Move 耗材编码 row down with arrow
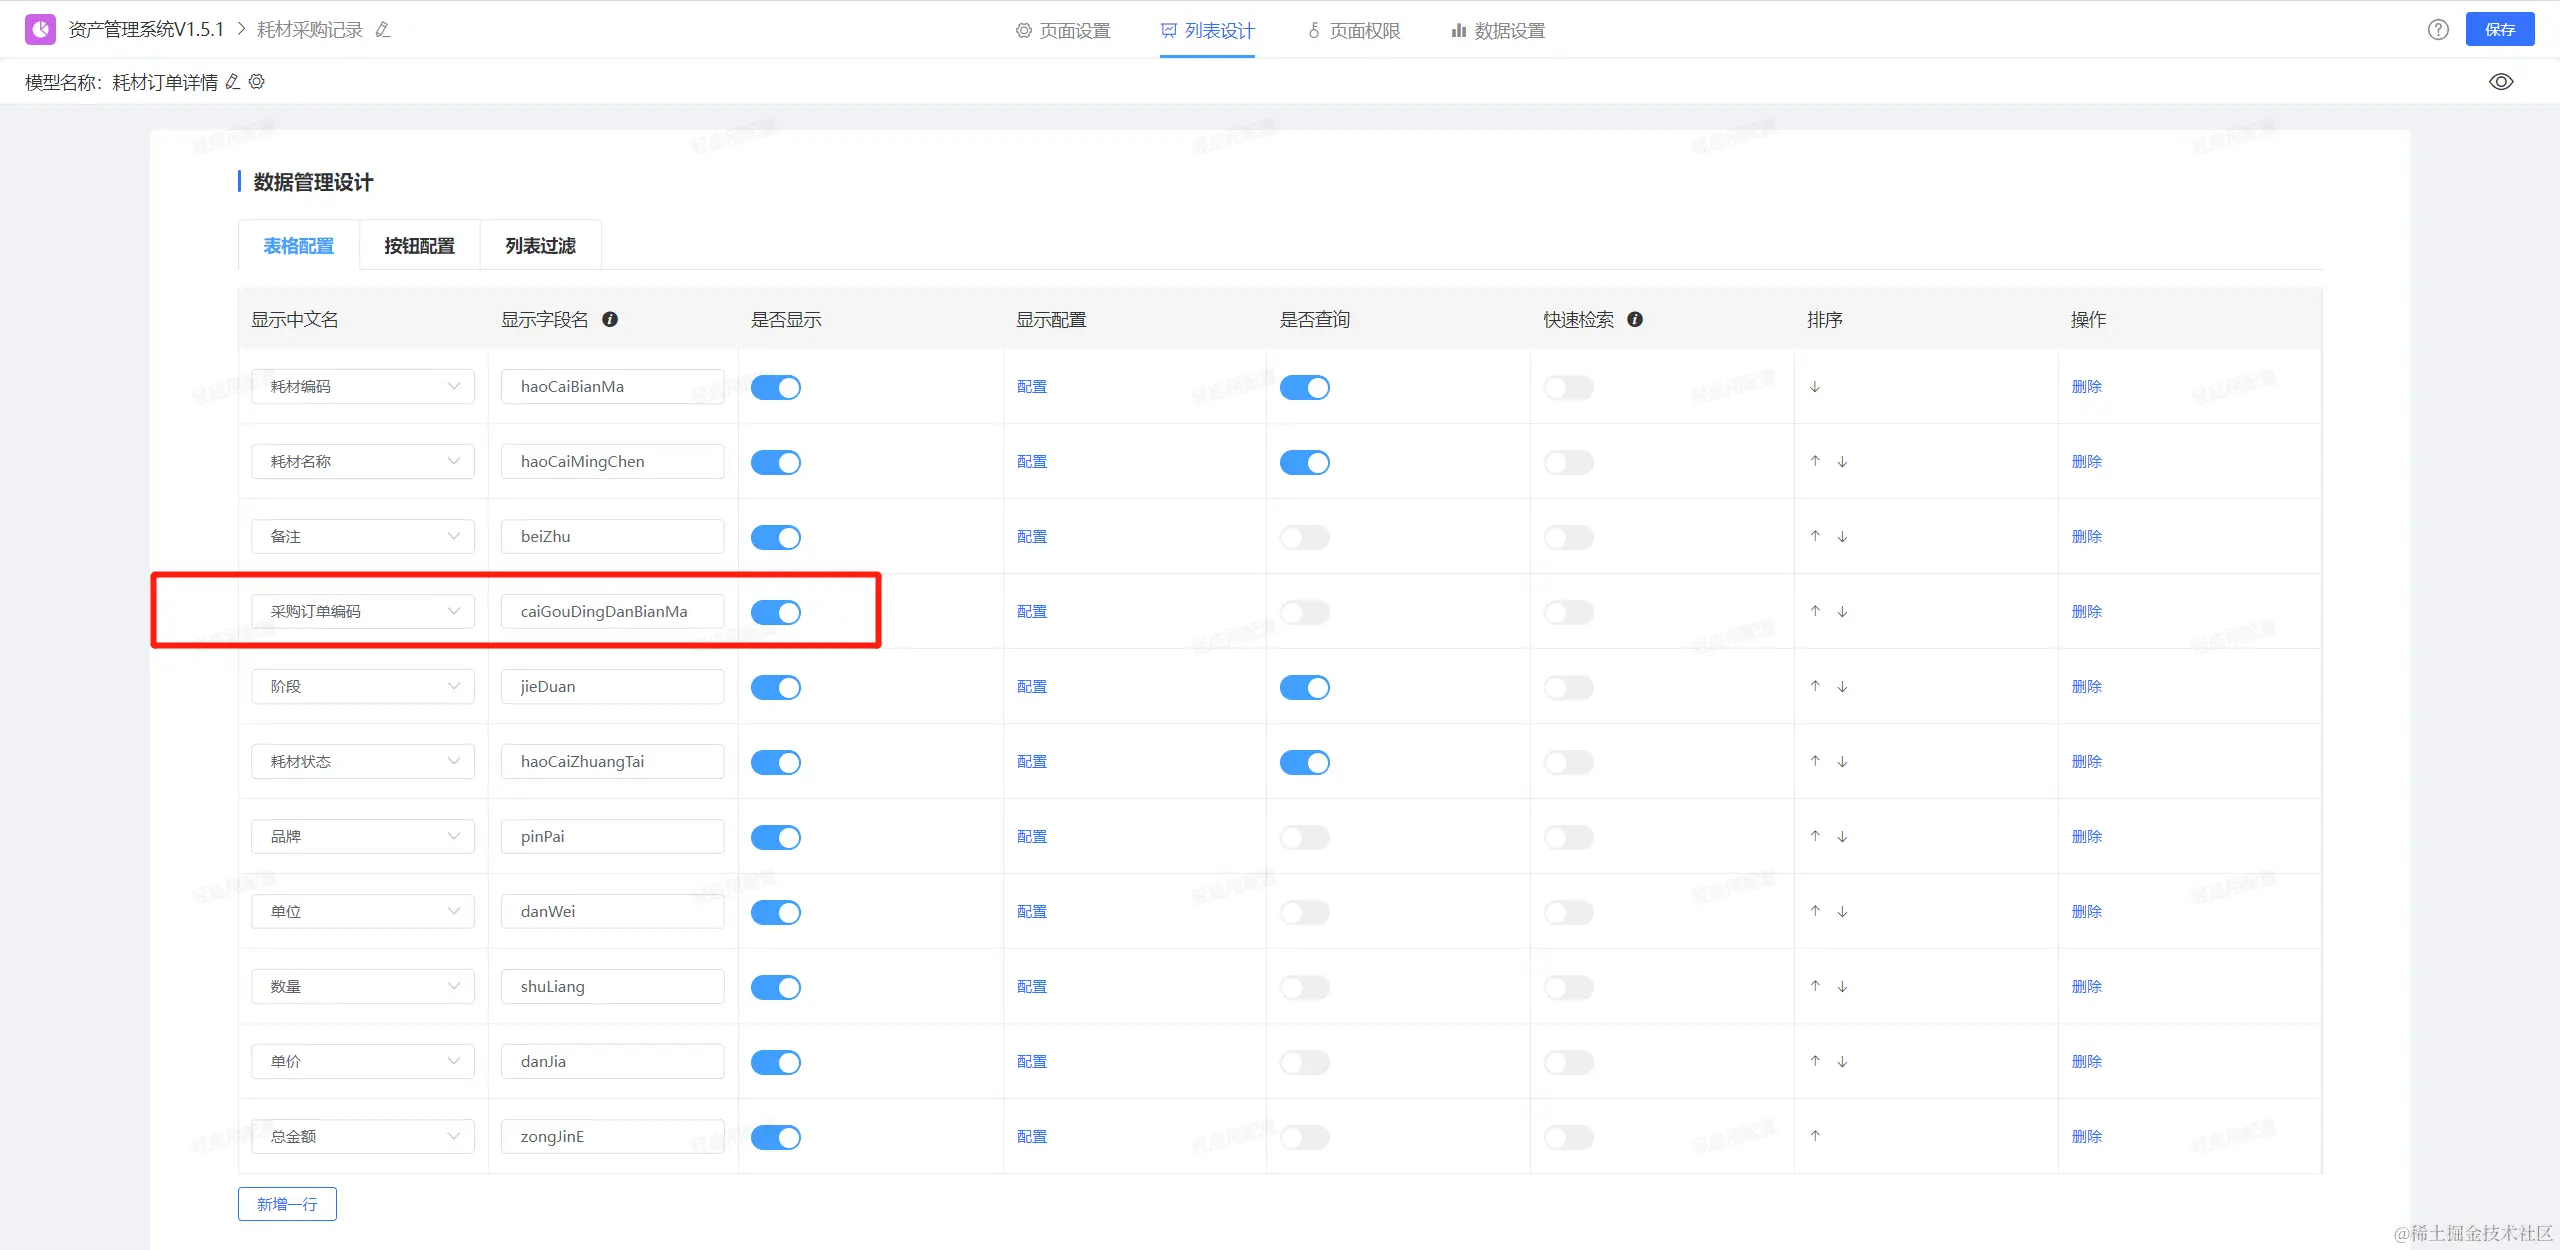The image size is (2560, 1250). [1815, 387]
